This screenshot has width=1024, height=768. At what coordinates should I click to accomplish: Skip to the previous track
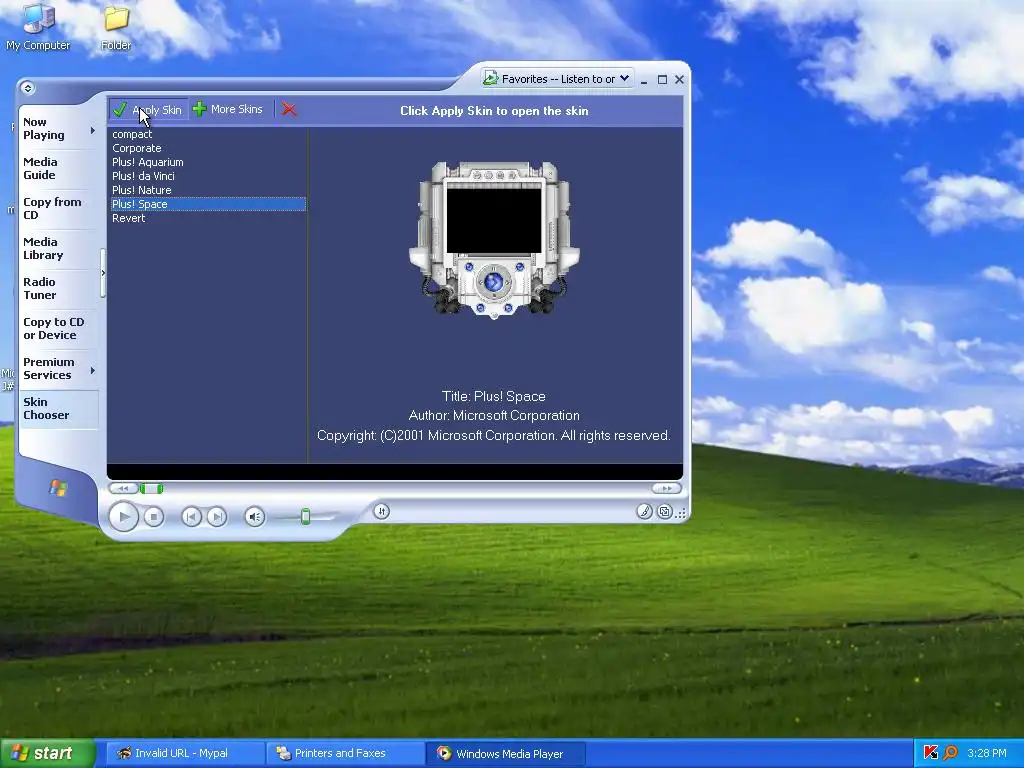pos(191,517)
